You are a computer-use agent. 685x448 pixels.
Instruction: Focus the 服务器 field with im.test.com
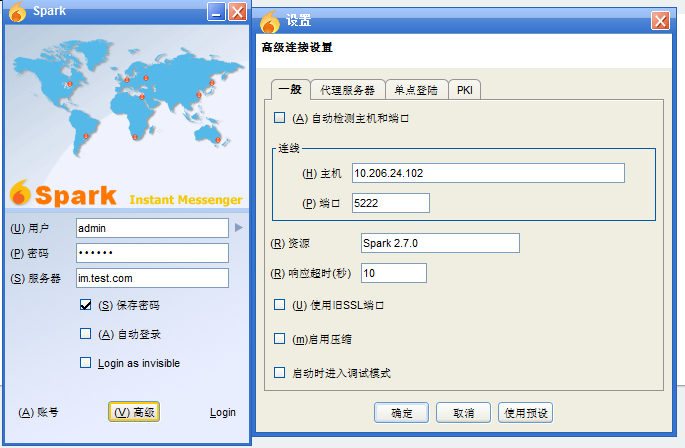[152, 278]
